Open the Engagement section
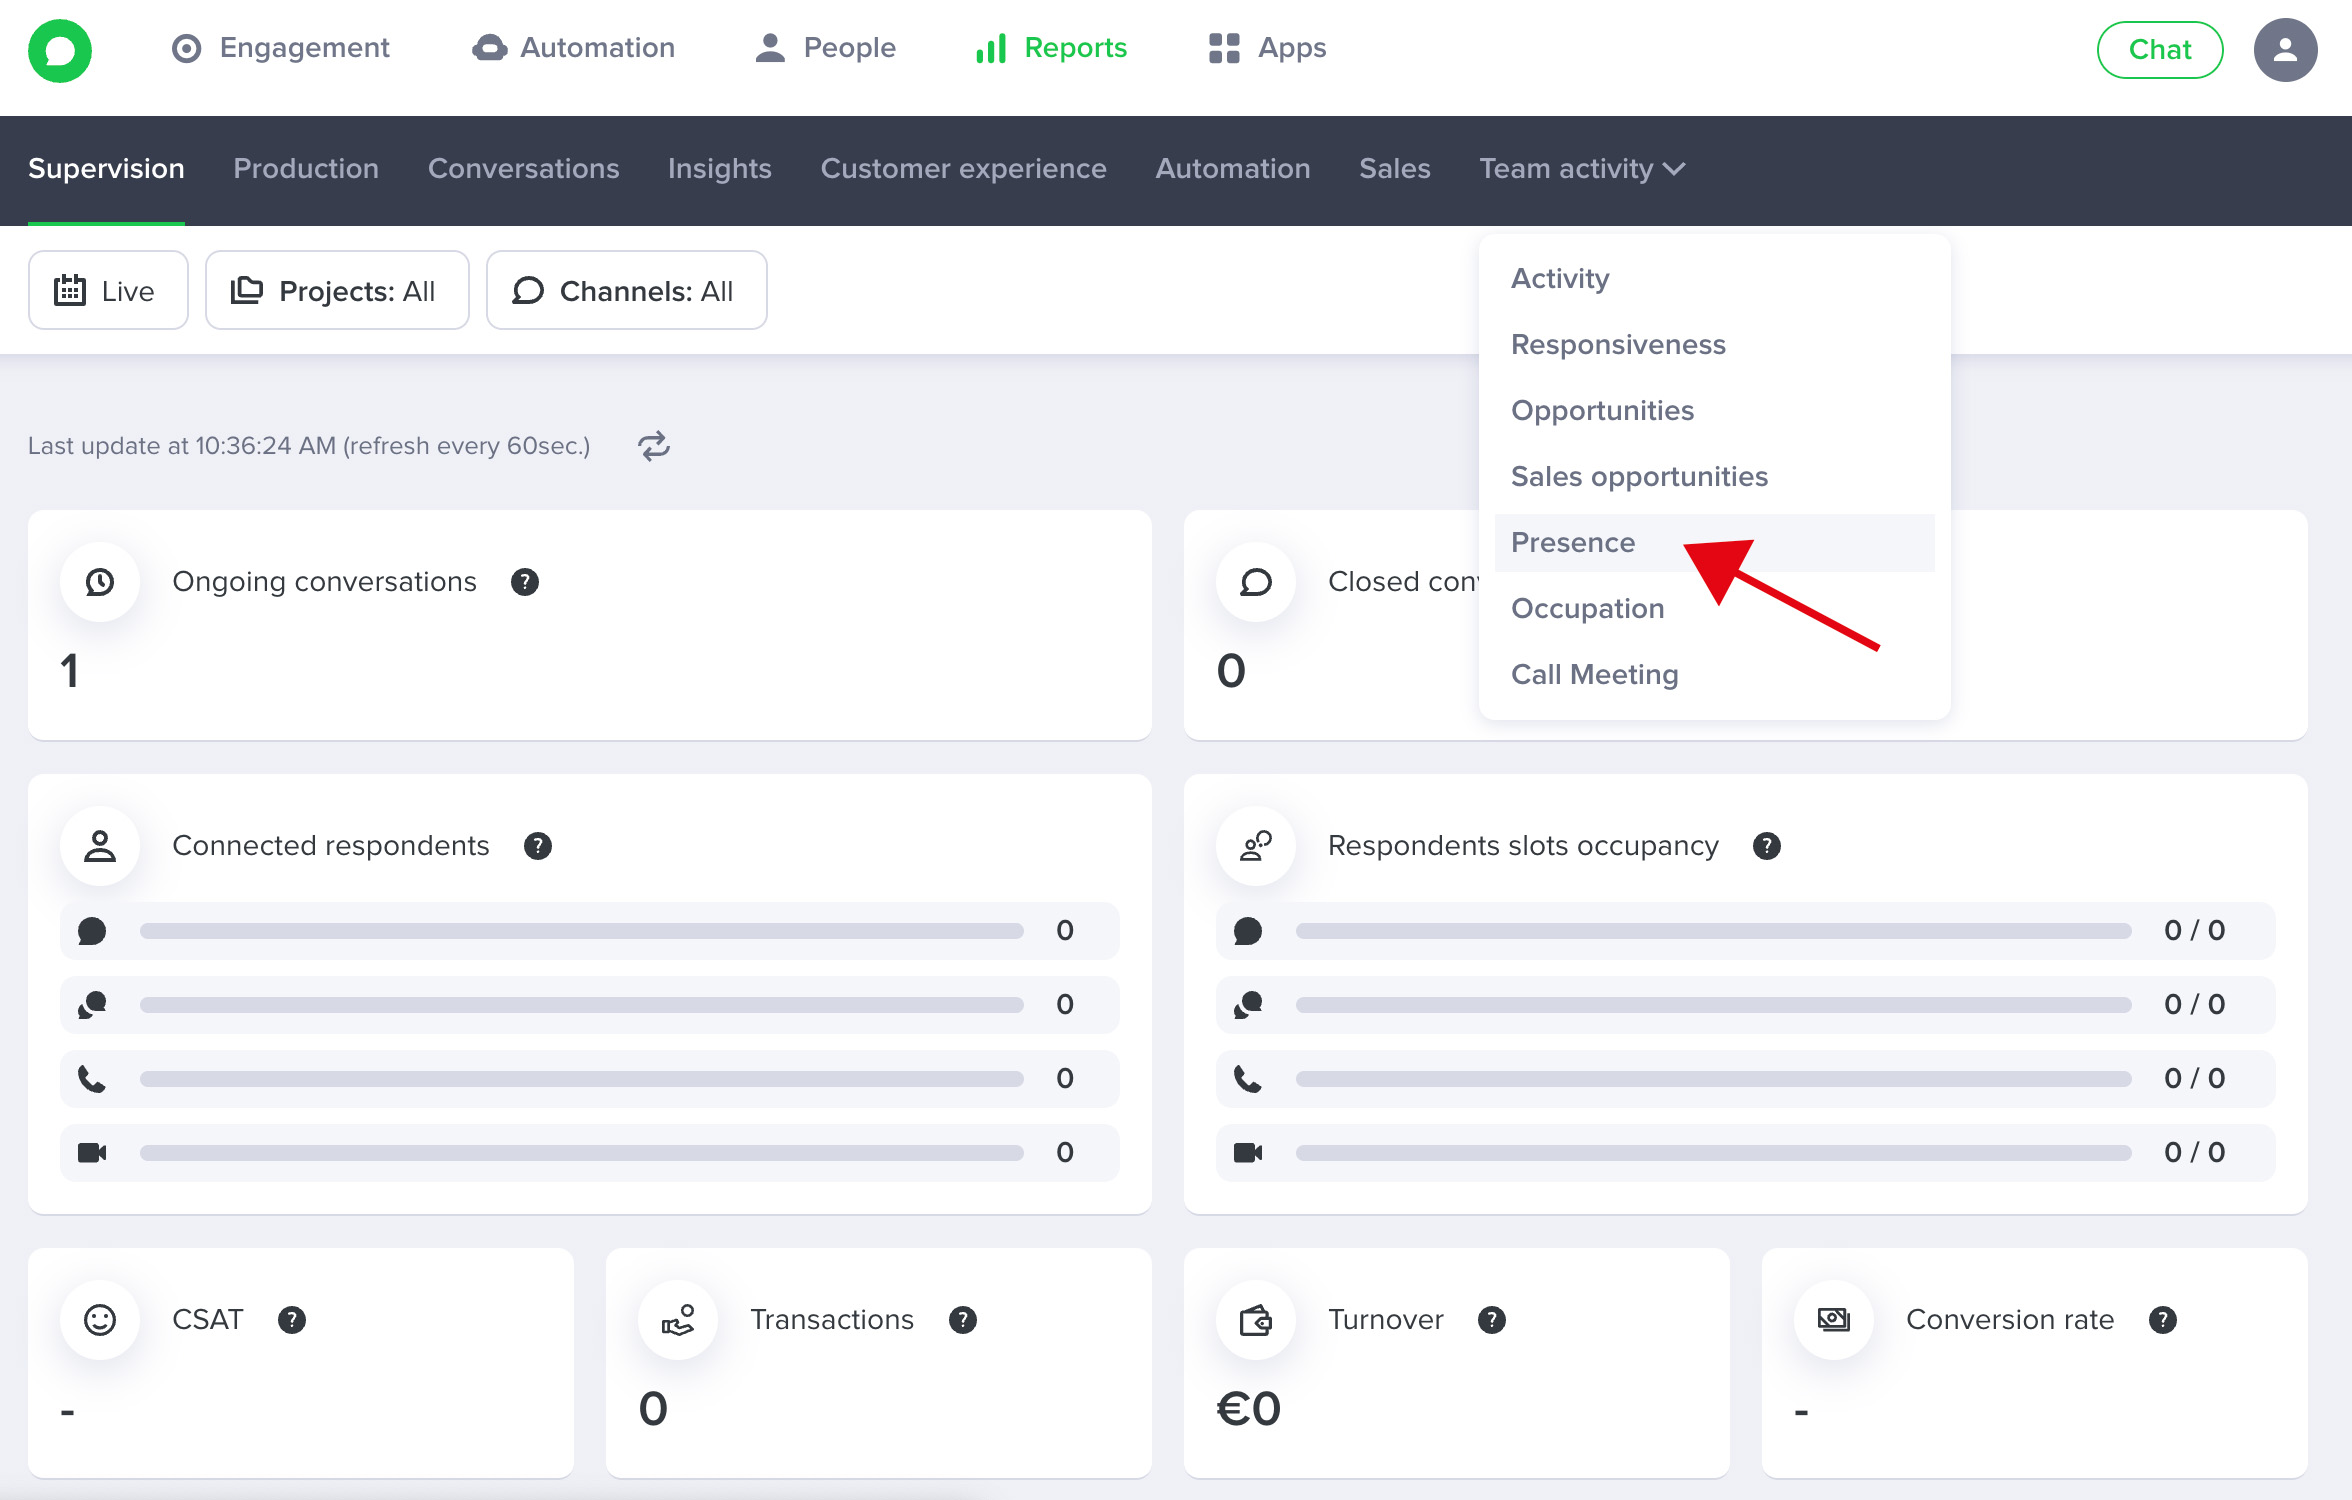This screenshot has height=1500, width=2352. click(280, 48)
